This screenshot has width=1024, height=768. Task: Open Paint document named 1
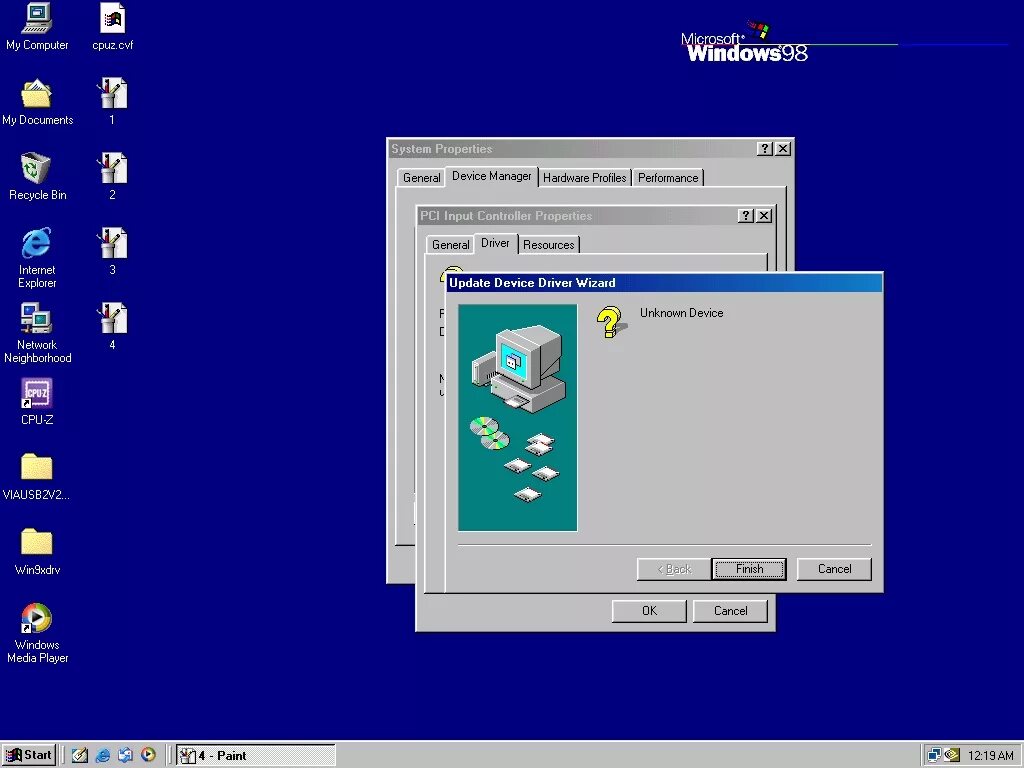(111, 95)
